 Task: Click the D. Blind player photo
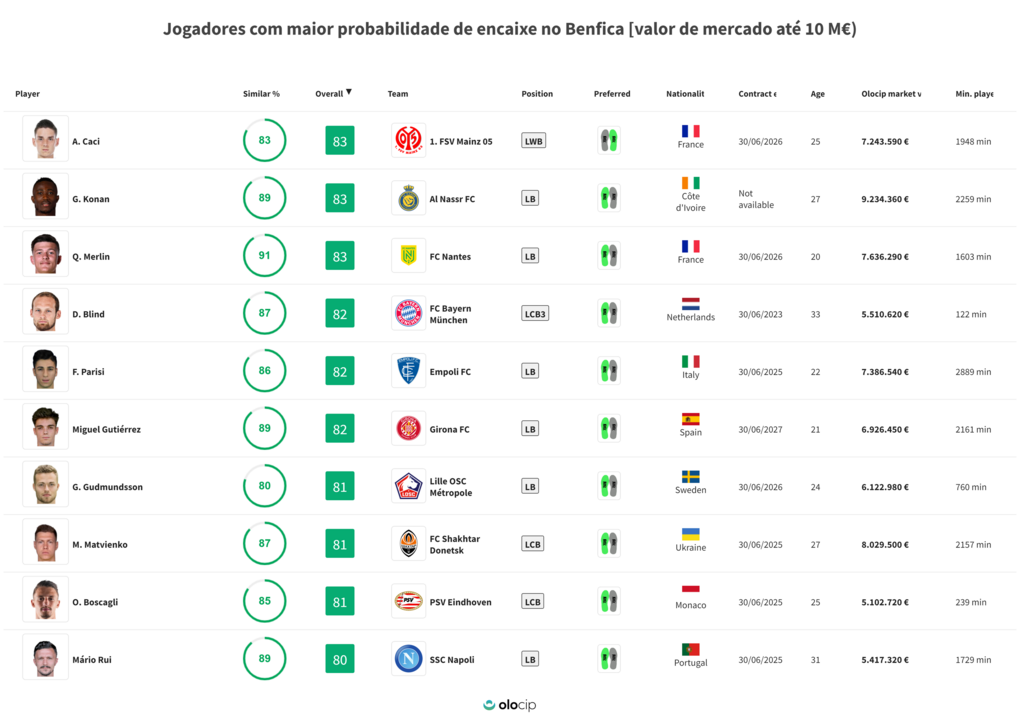pos(46,314)
